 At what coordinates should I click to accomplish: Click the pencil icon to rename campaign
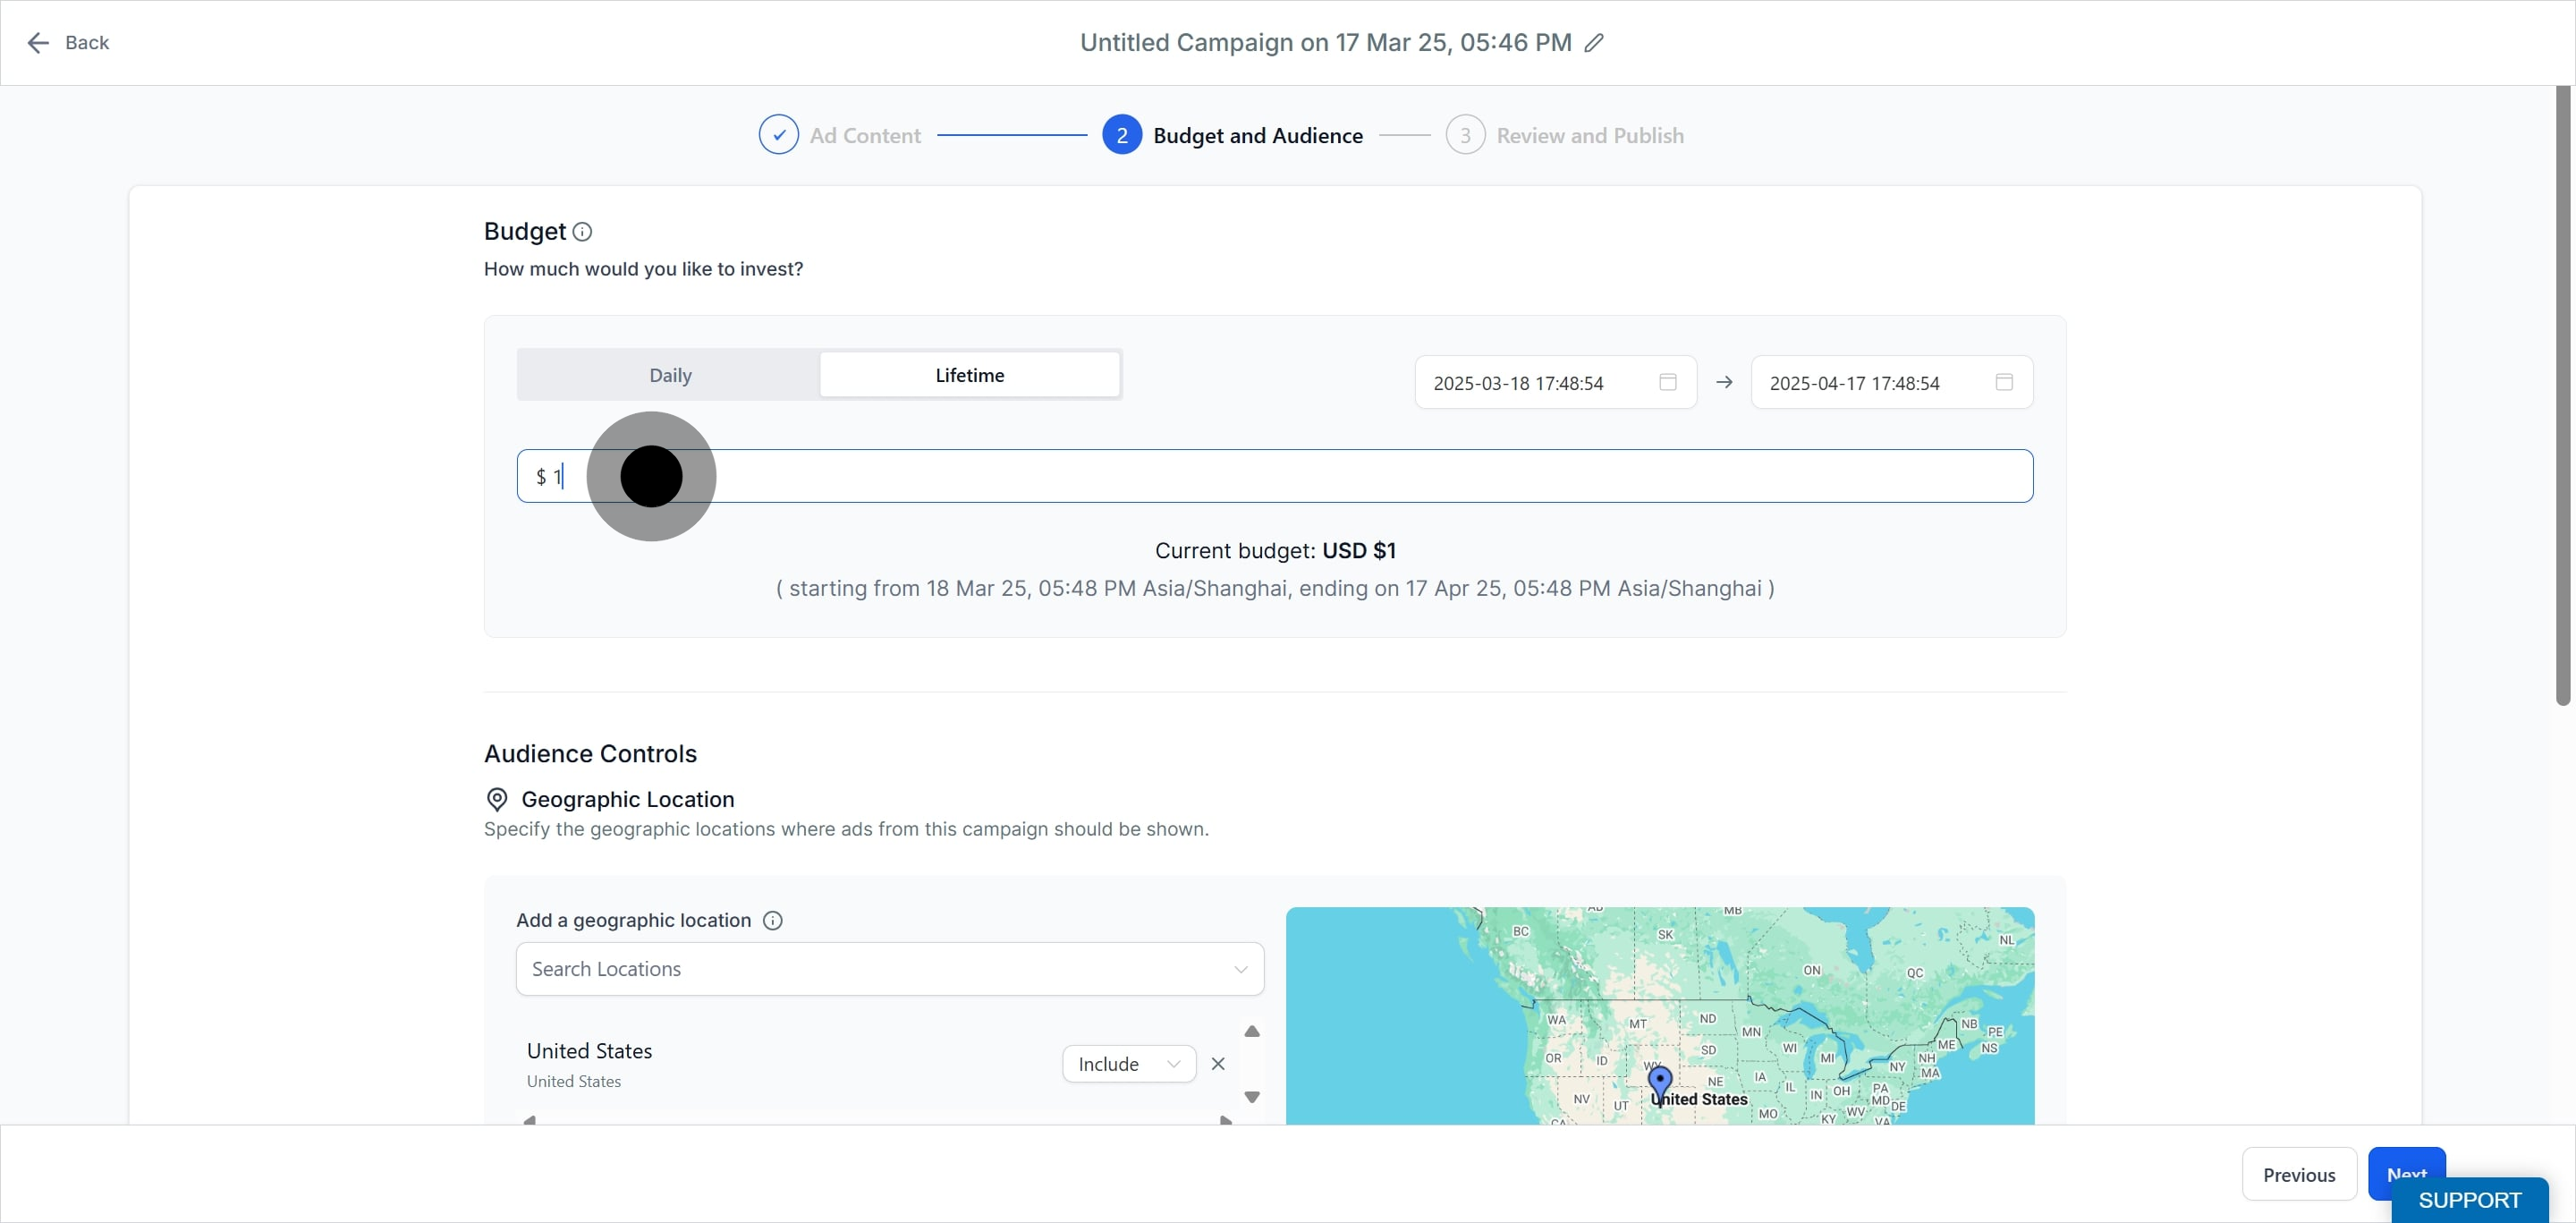point(1594,43)
